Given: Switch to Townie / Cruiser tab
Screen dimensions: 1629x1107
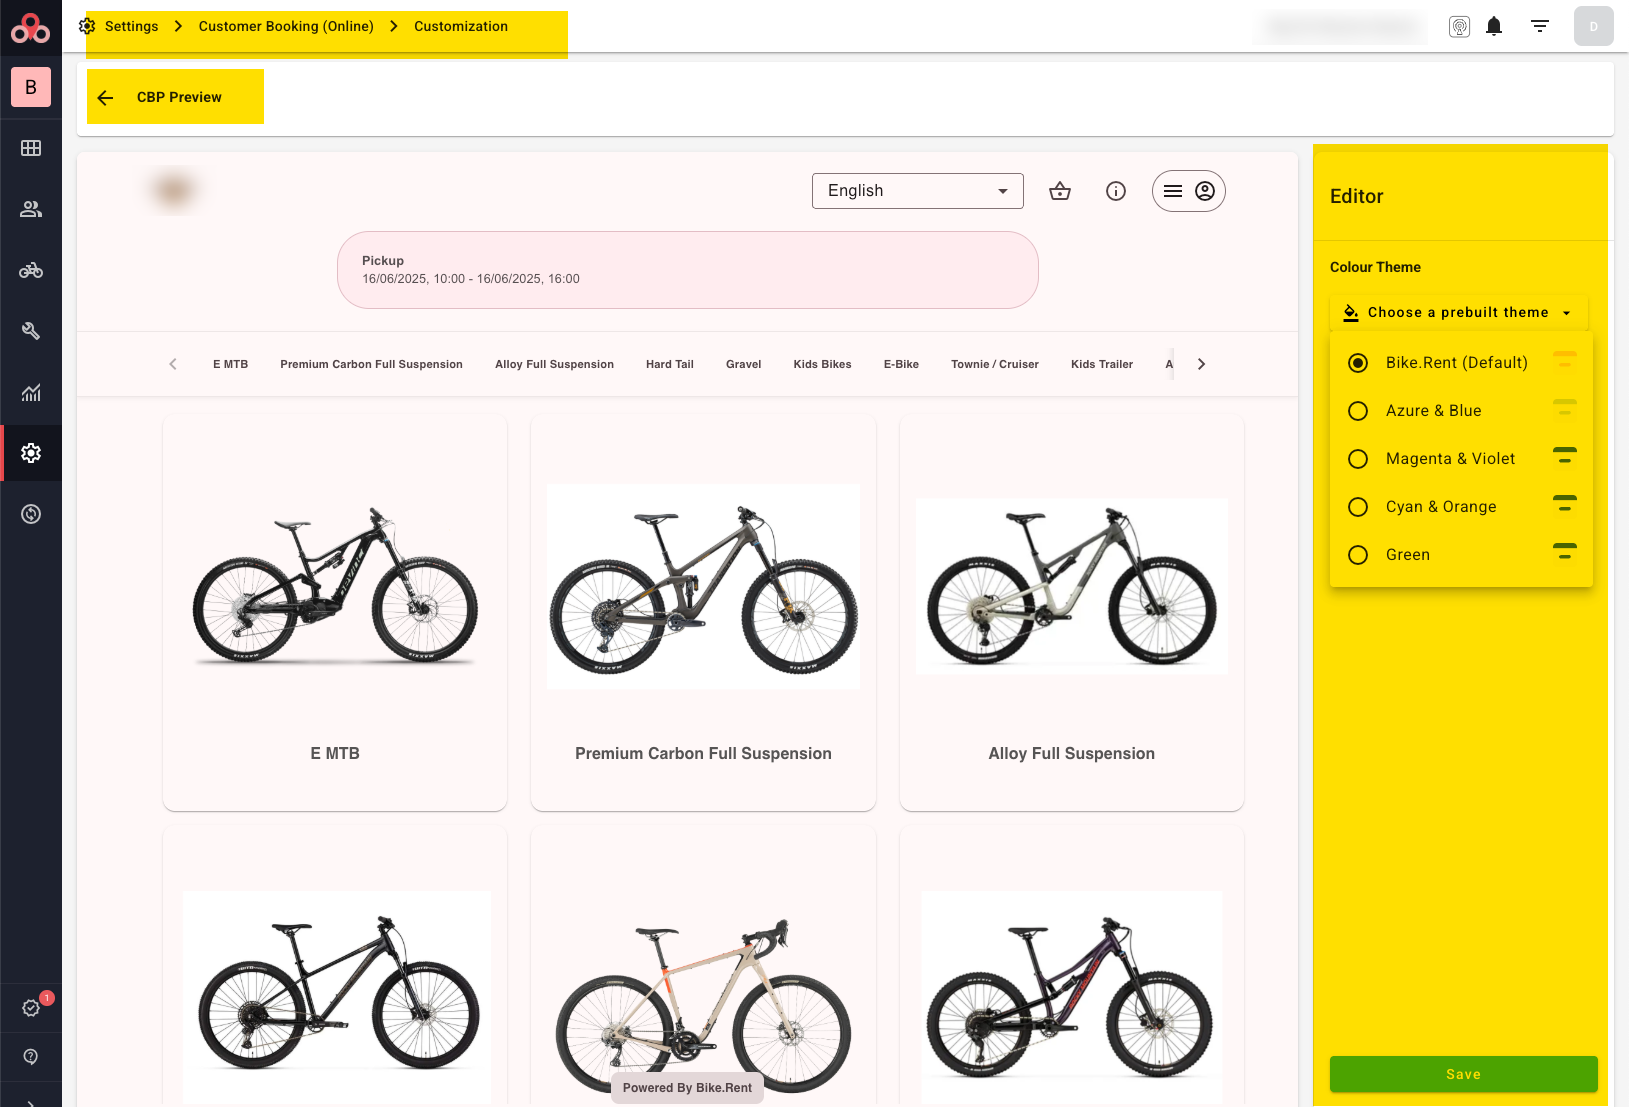Looking at the screenshot, I should click(995, 364).
